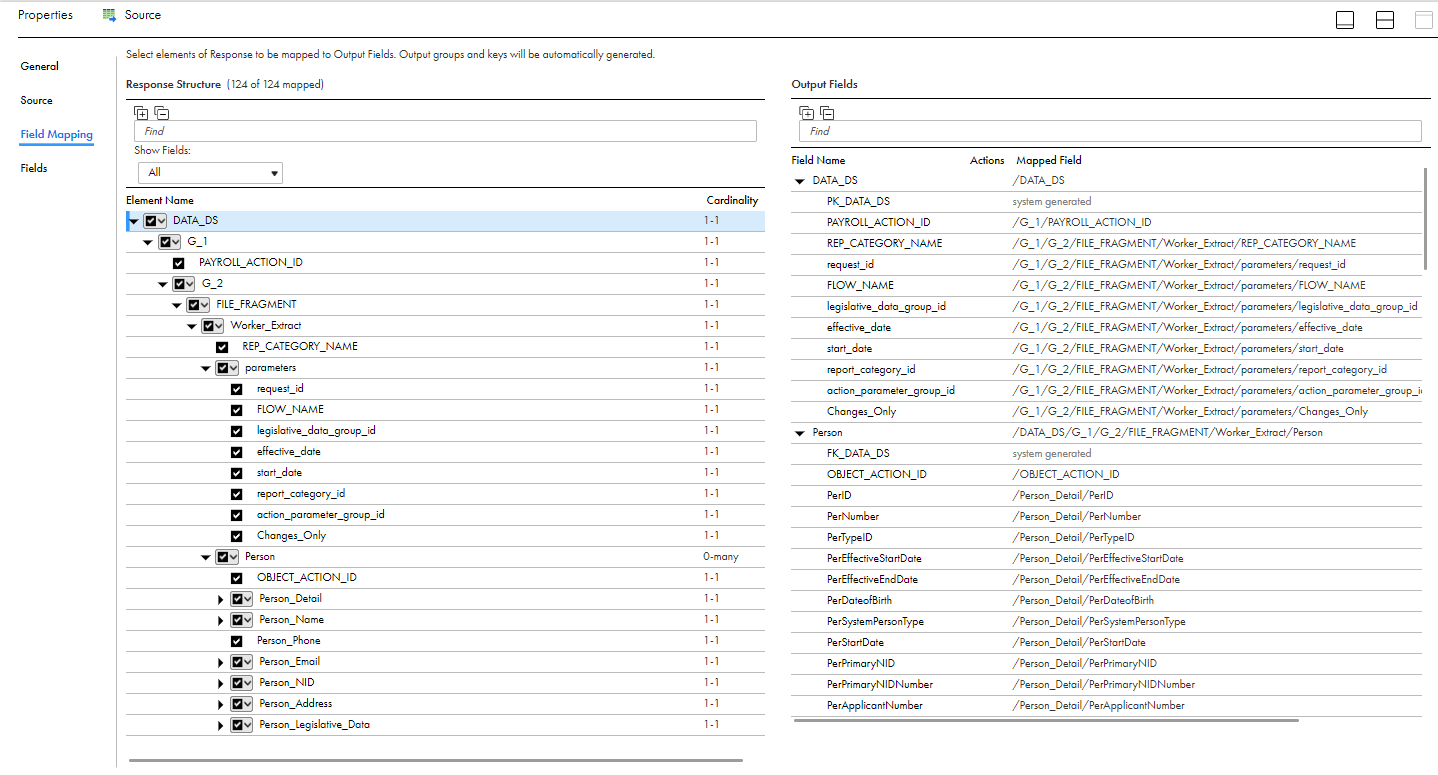Screen dimensions: 1438x775
Task: Collapse the G_2 tree node
Action: pyautogui.click(x=163, y=284)
